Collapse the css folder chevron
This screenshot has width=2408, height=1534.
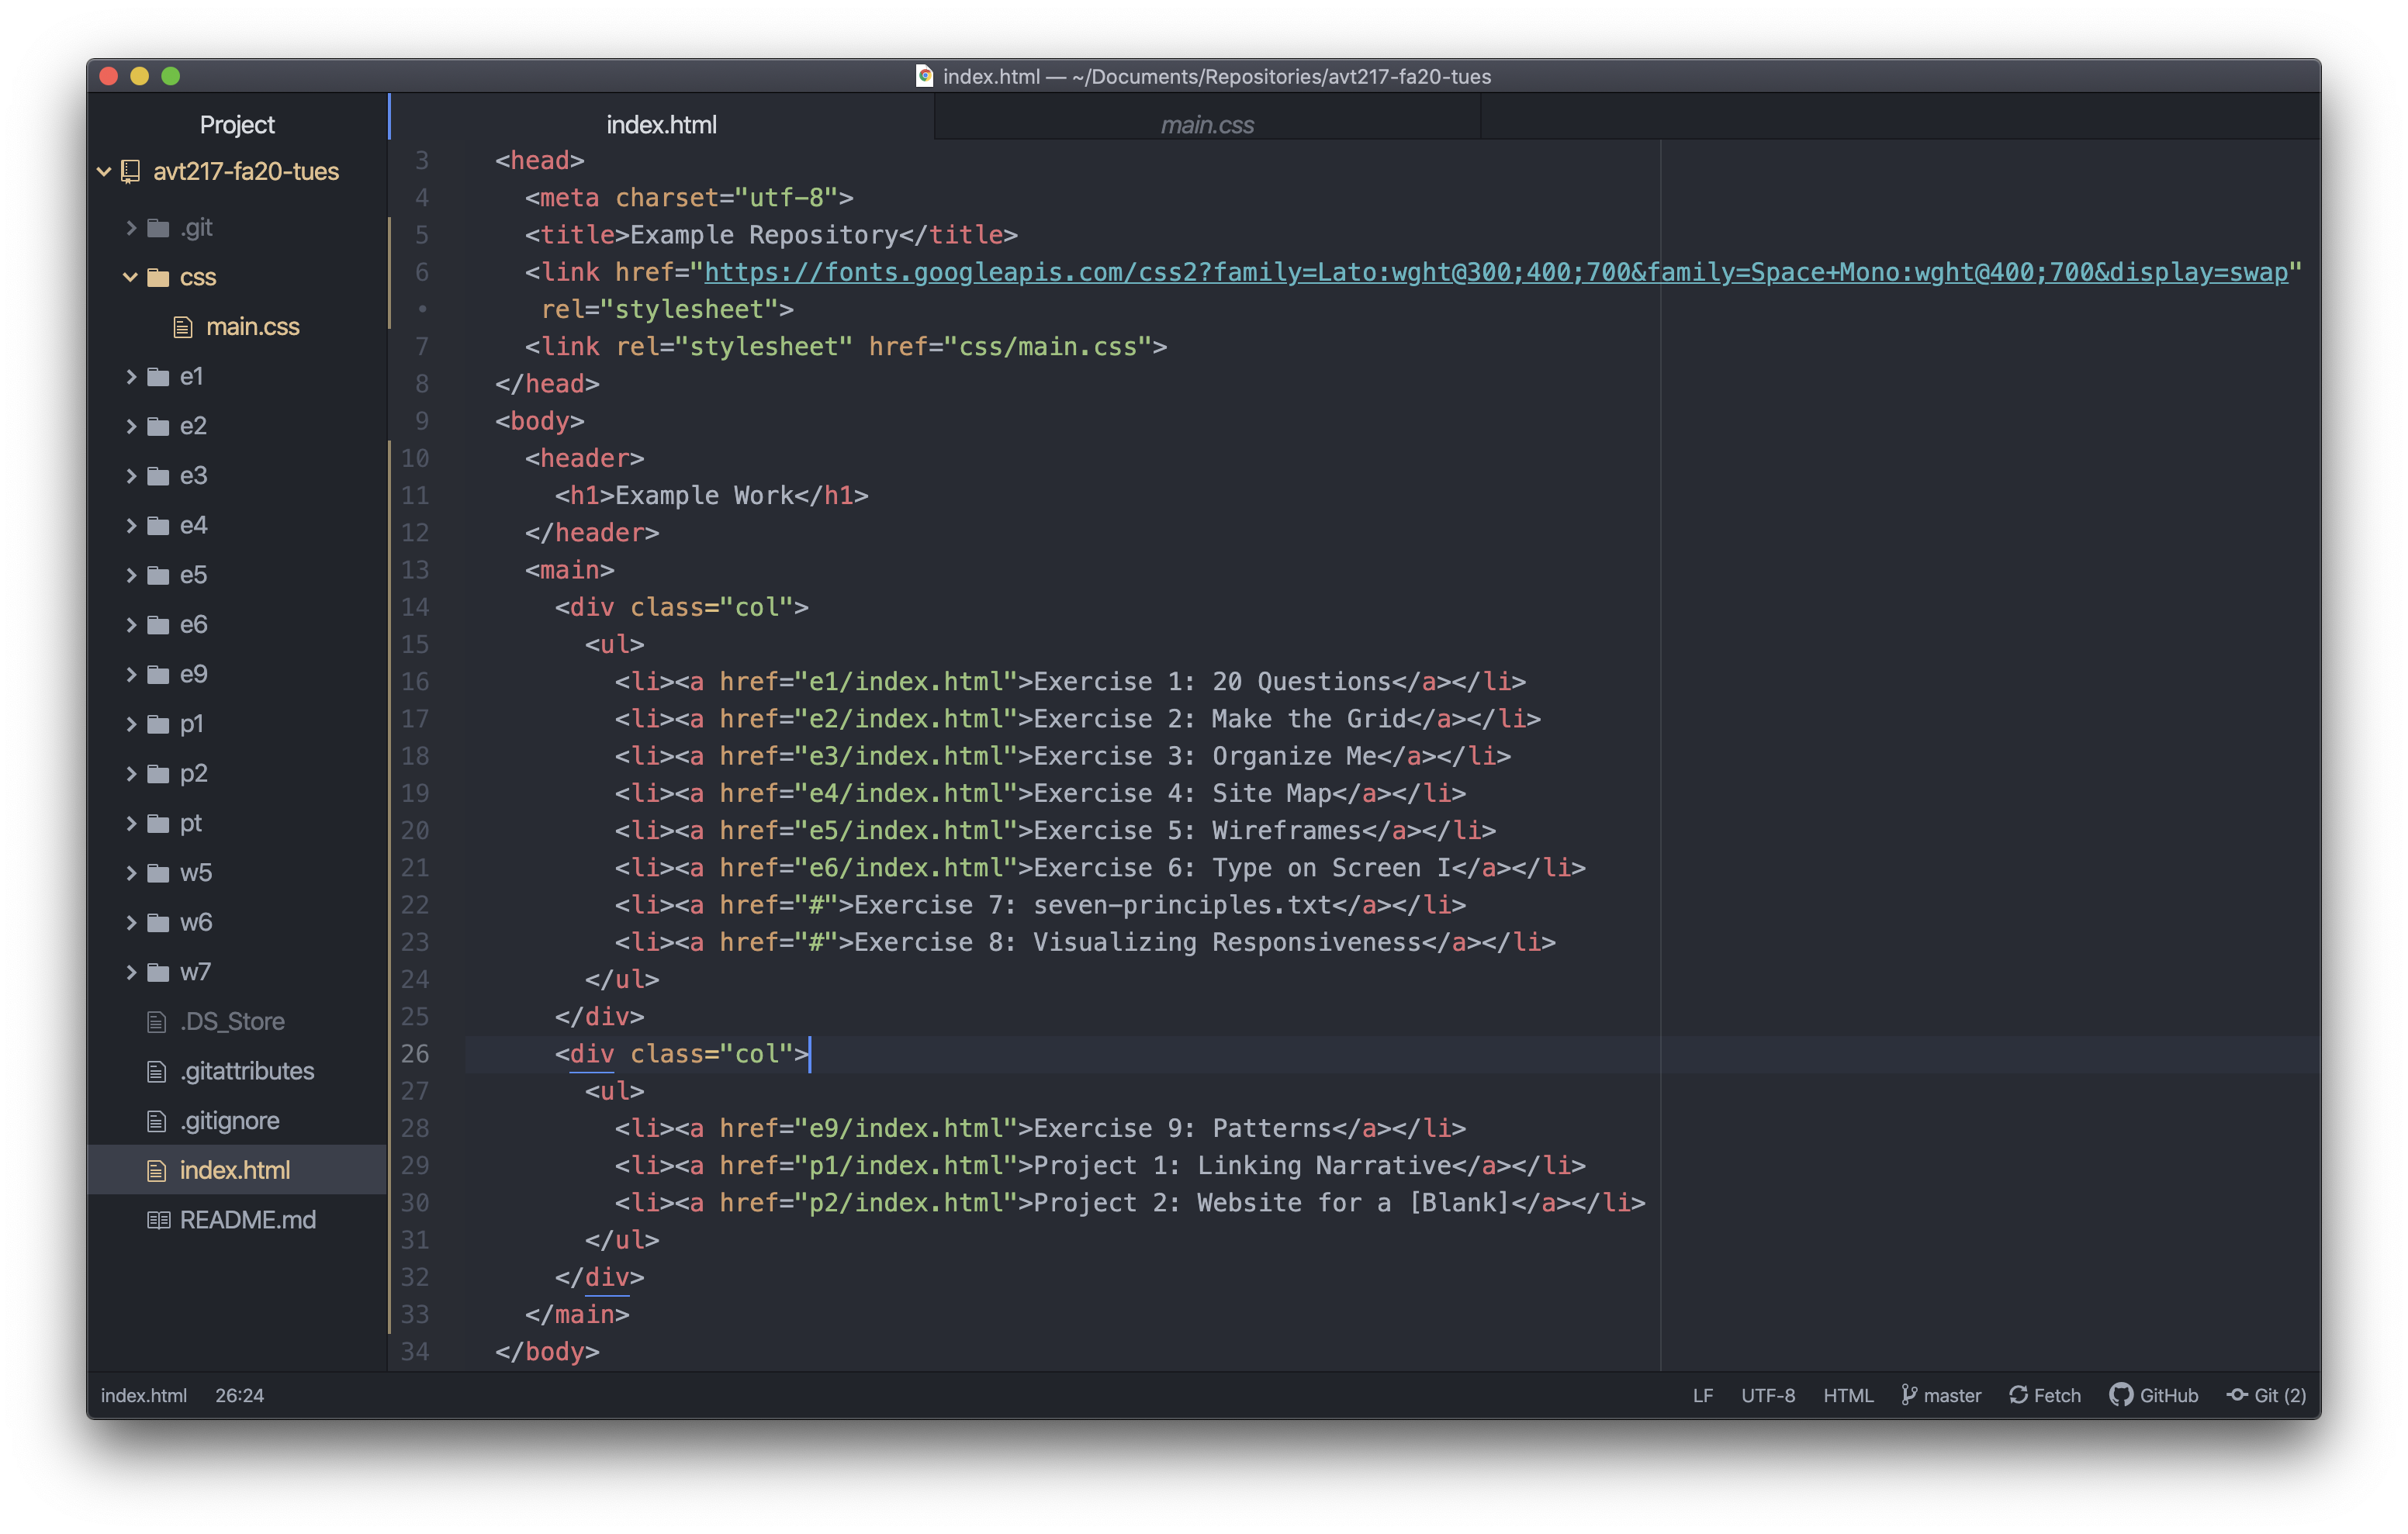(131, 277)
